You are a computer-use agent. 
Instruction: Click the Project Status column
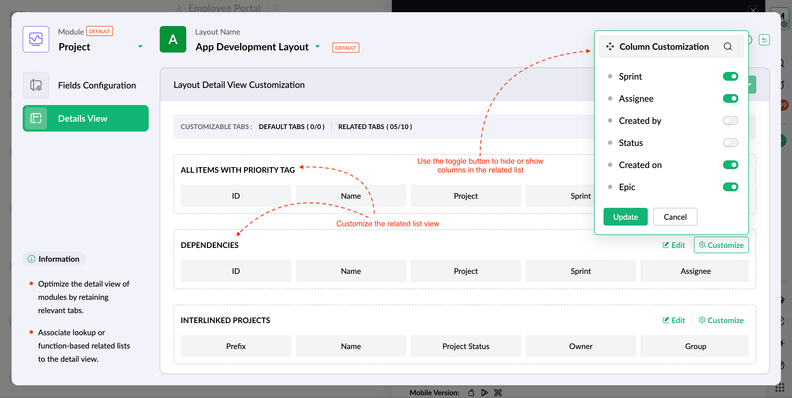click(x=466, y=346)
